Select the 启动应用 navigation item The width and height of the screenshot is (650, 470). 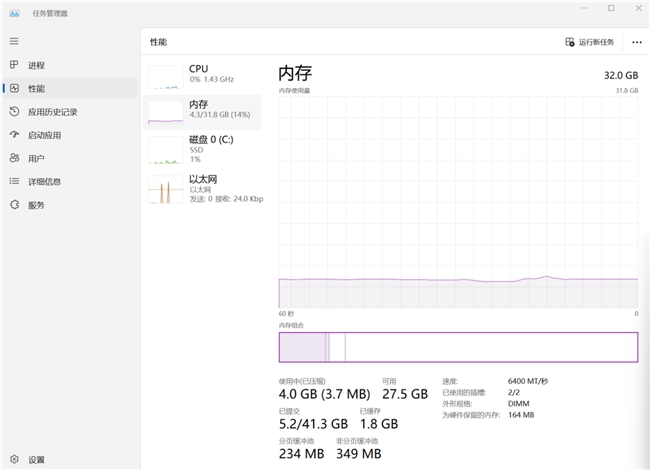coord(70,135)
